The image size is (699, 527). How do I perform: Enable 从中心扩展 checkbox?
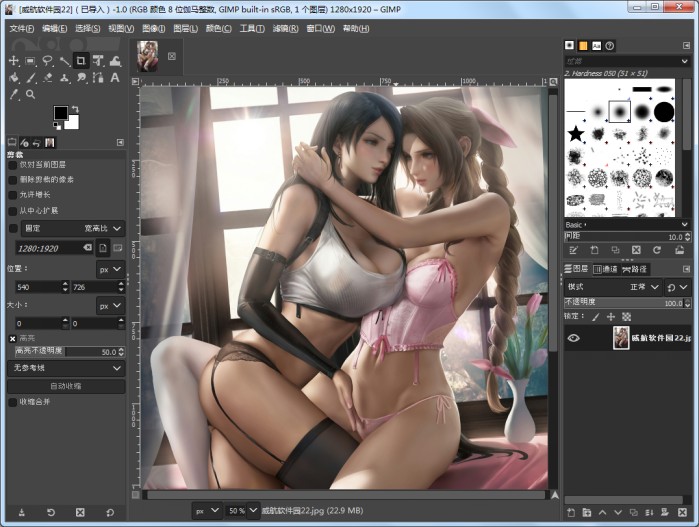tap(13, 210)
